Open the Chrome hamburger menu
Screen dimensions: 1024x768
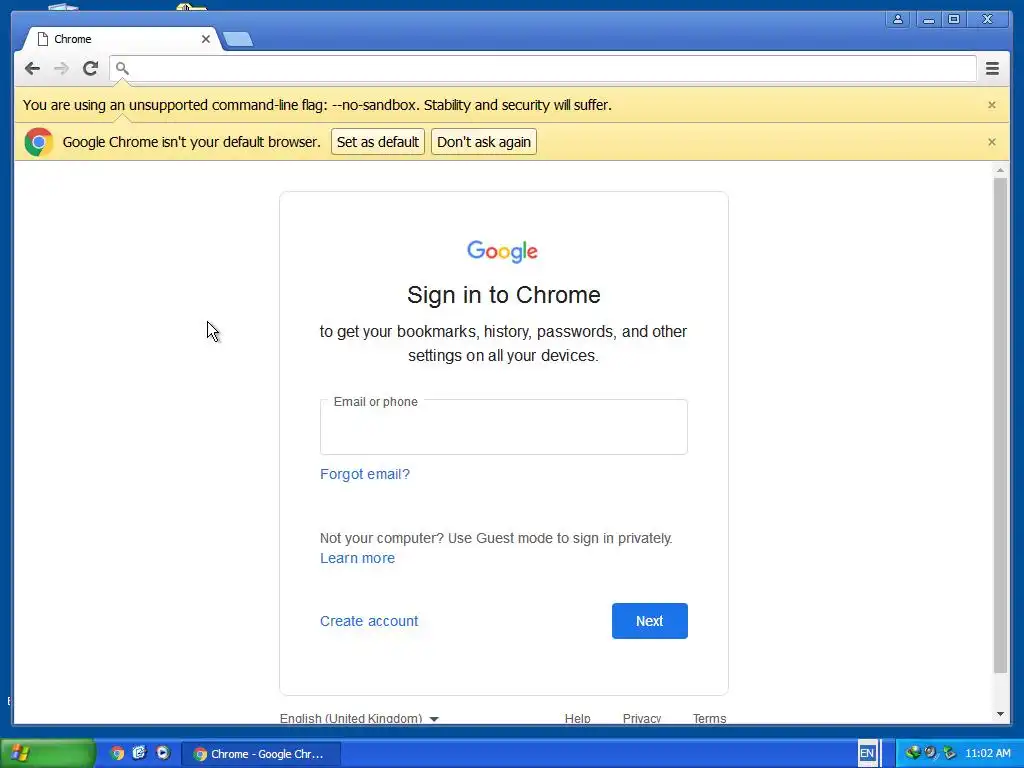pos(992,68)
